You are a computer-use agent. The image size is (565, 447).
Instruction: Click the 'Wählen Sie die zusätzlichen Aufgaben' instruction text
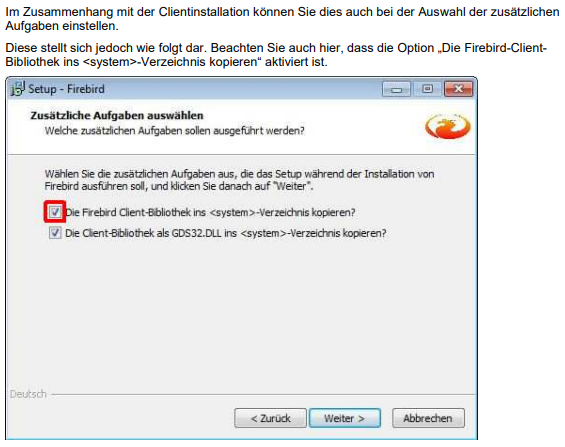tap(239, 180)
